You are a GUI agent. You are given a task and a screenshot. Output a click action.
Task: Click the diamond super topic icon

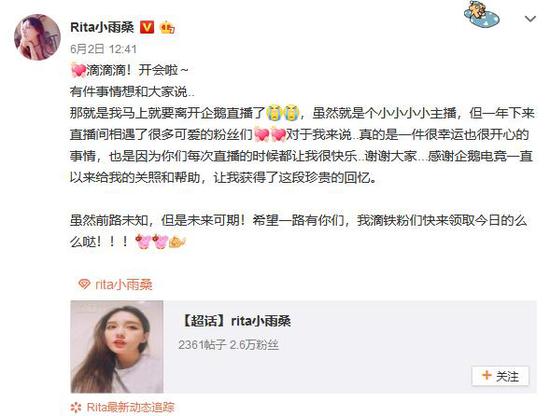tap(84, 284)
